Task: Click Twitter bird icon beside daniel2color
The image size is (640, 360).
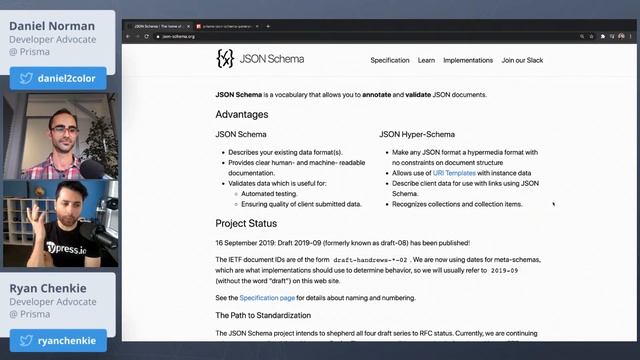Action: point(26,78)
